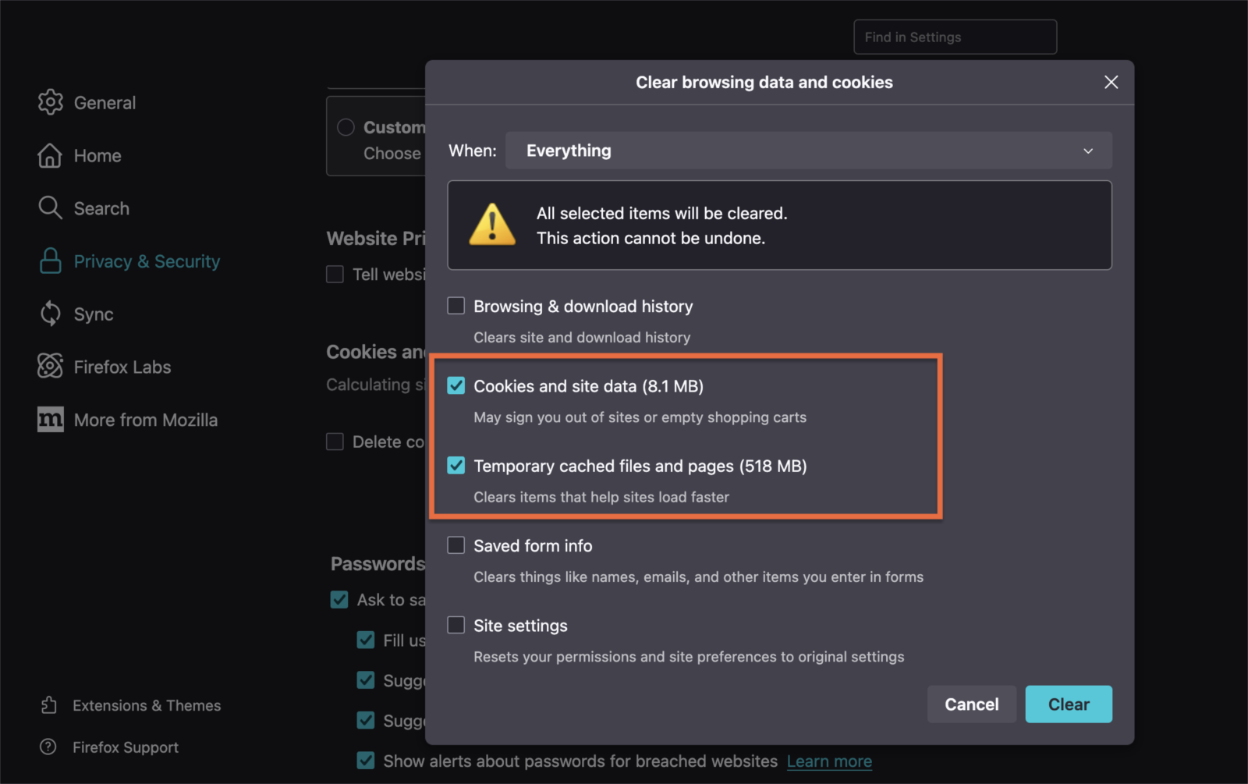Click "Clears things like names, emails" description
1248x784 pixels.
tap(698, 577)
